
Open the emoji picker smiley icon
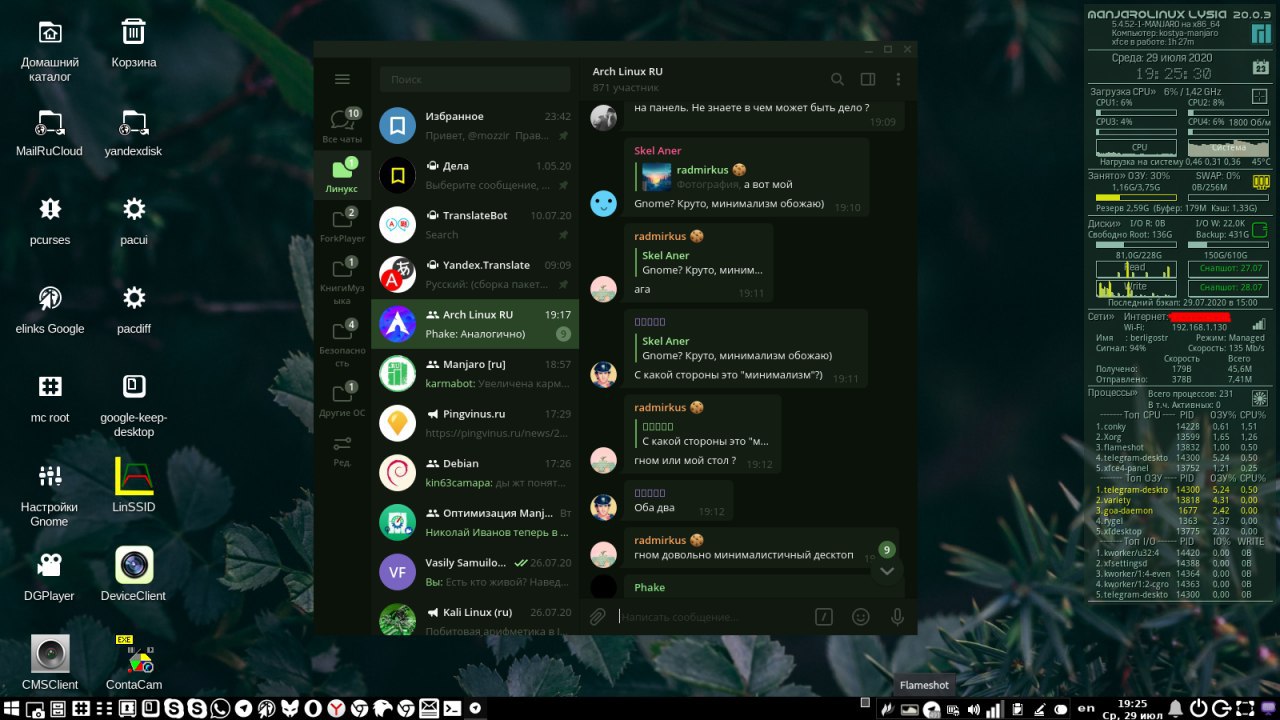(x=860, y=617)
